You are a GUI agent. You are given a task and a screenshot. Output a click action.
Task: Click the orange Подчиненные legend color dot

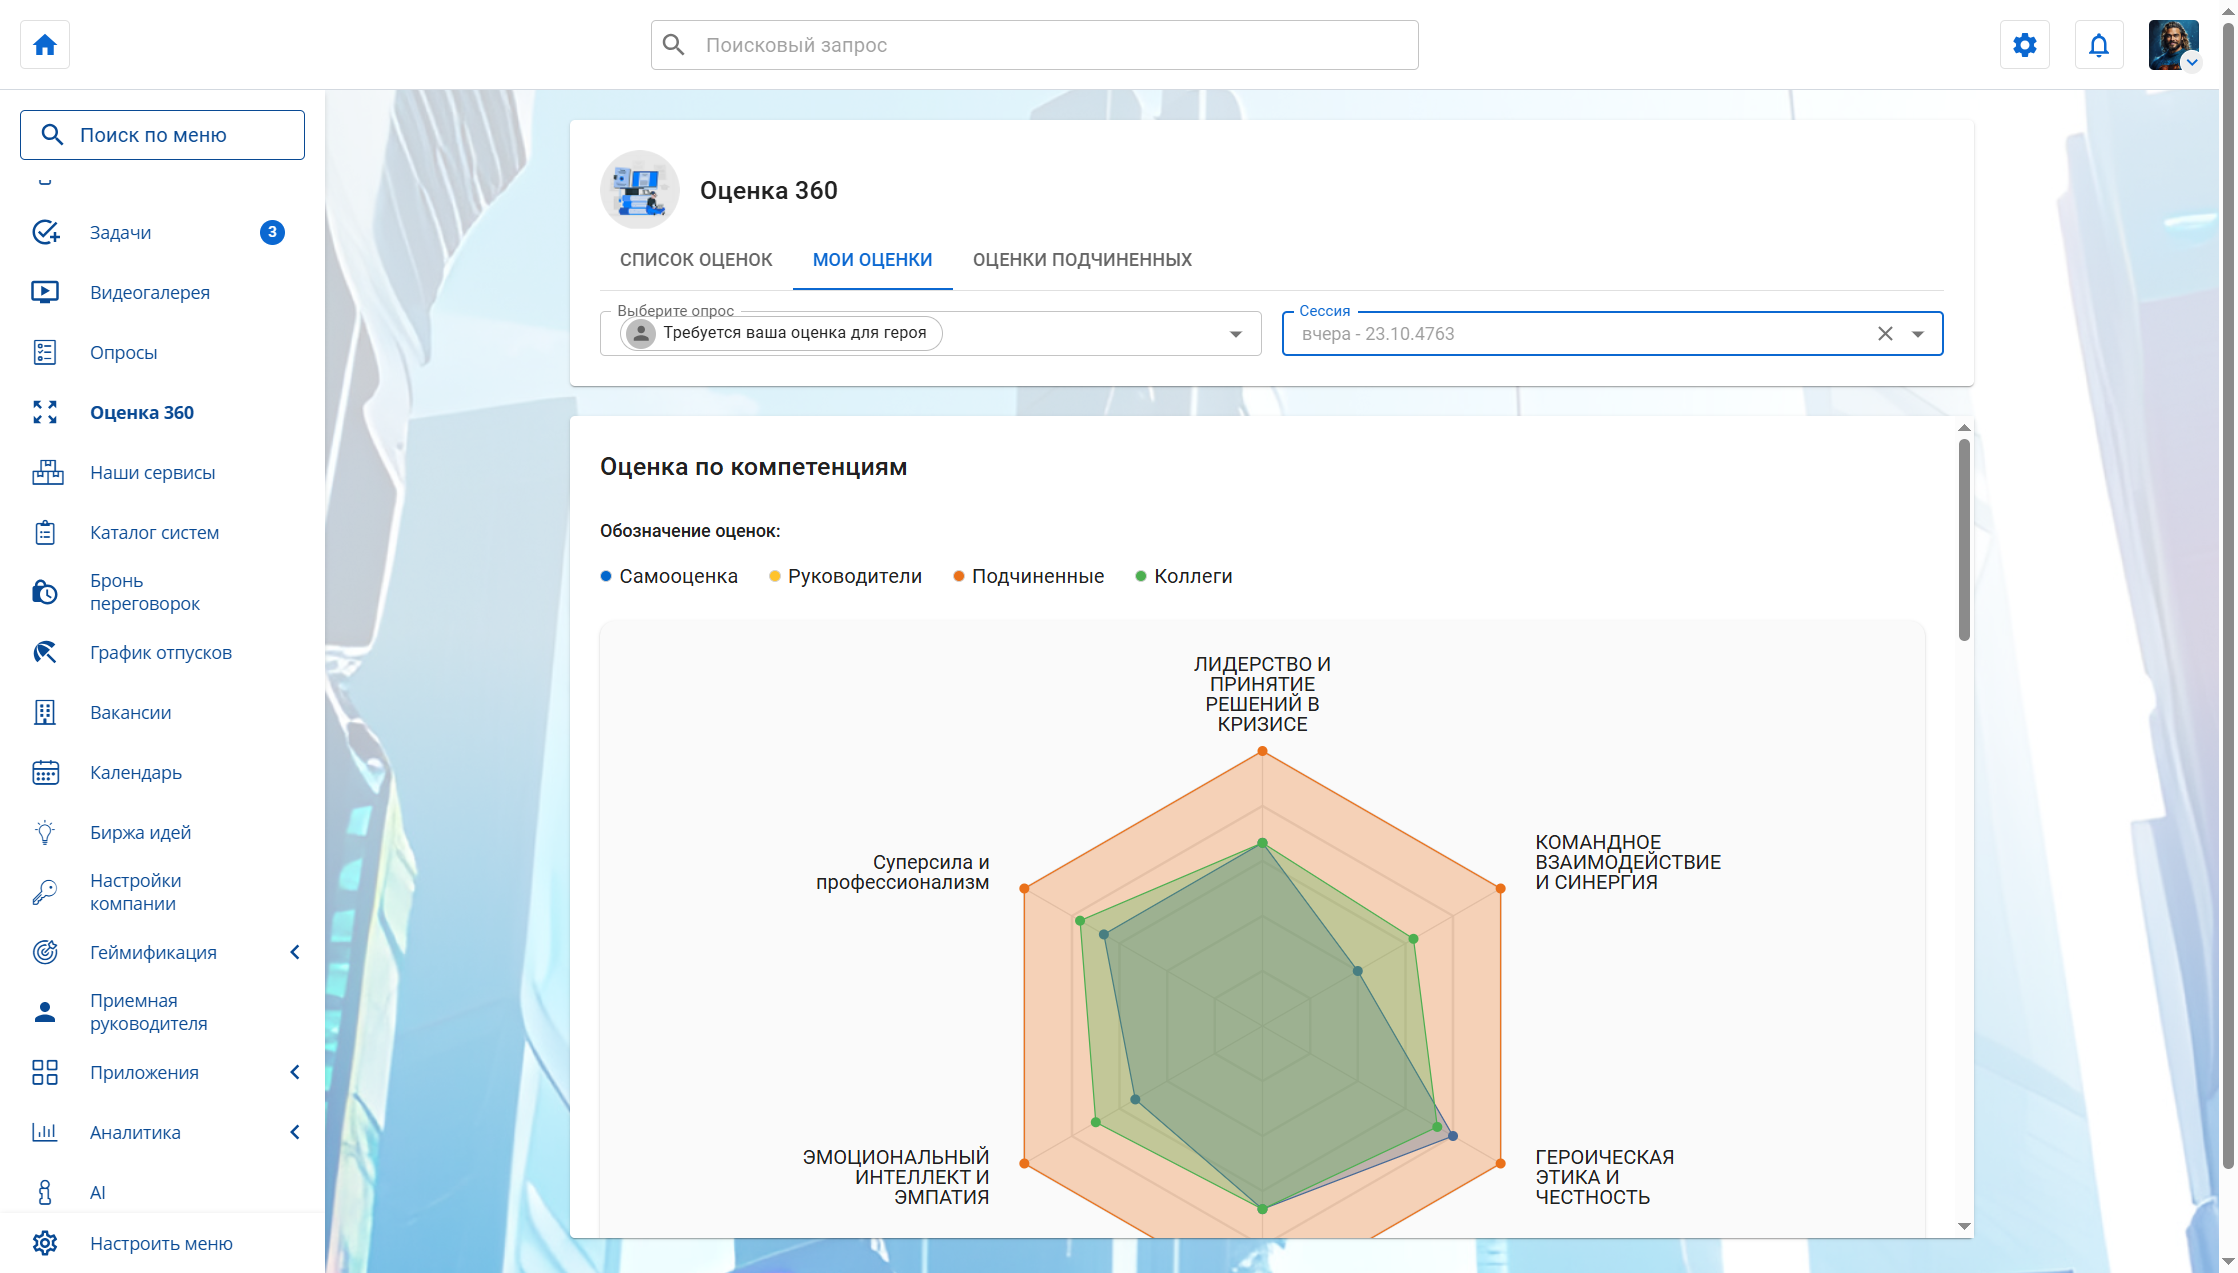(x=958, y=576)
